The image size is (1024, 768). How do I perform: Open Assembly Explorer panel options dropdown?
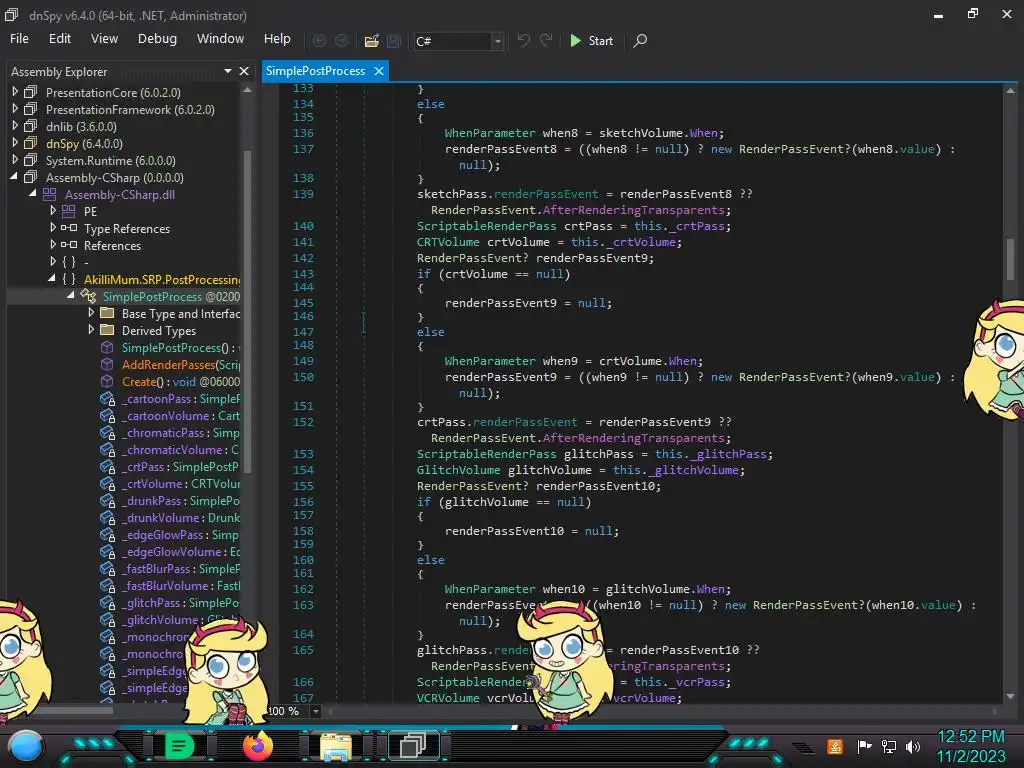pyautogui.click(x=227, y=71)
